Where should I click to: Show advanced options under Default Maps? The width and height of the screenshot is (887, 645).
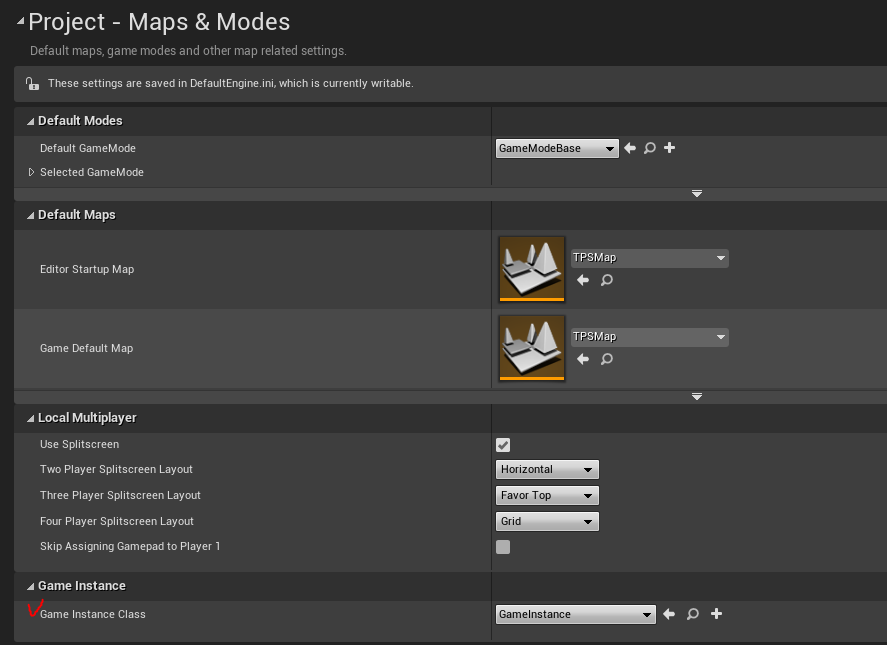point(697,397)
